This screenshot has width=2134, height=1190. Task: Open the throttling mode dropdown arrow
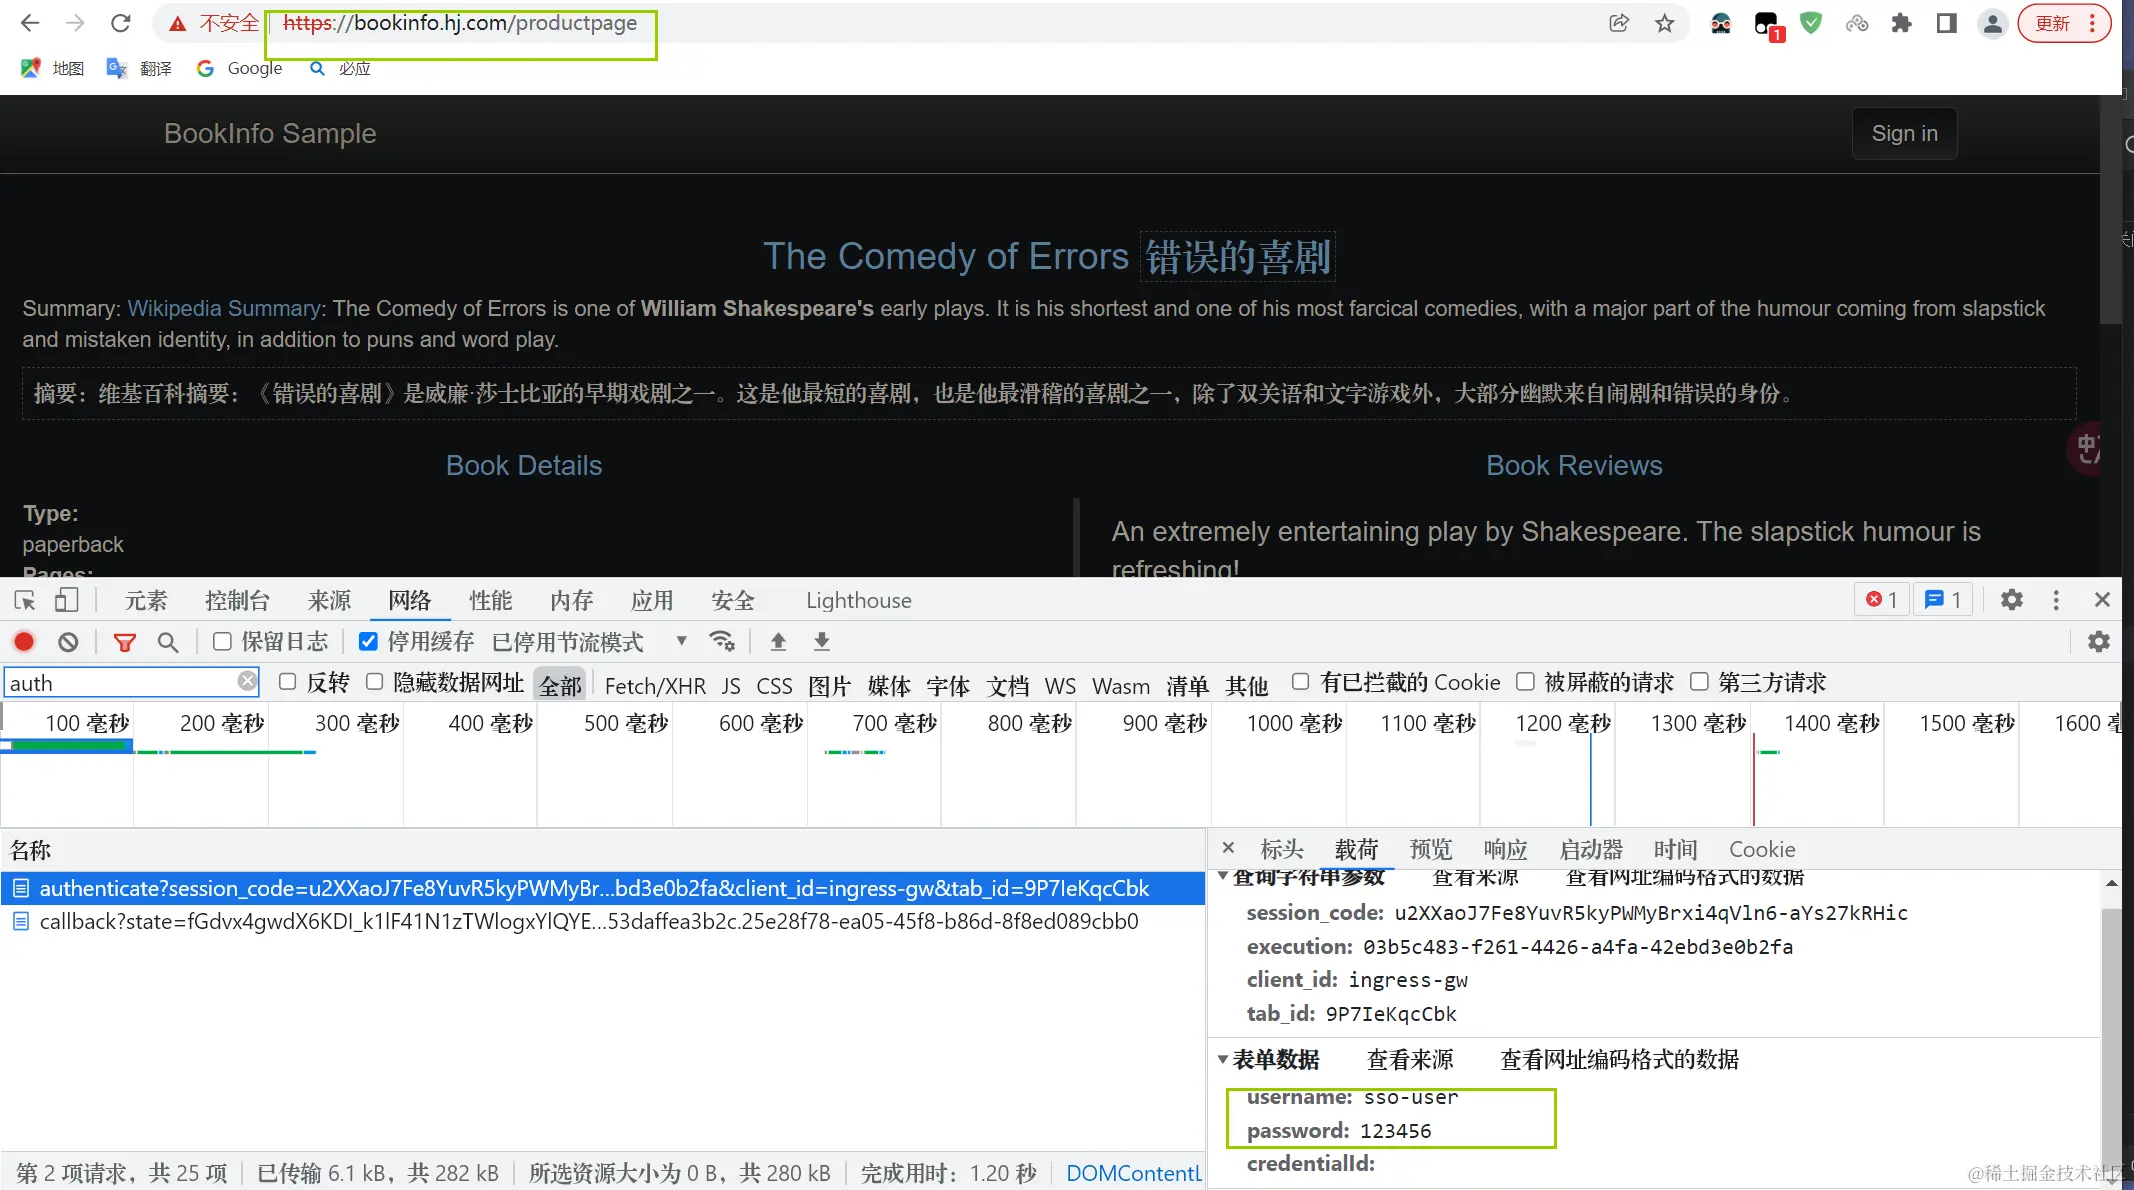tap(681, 641)
